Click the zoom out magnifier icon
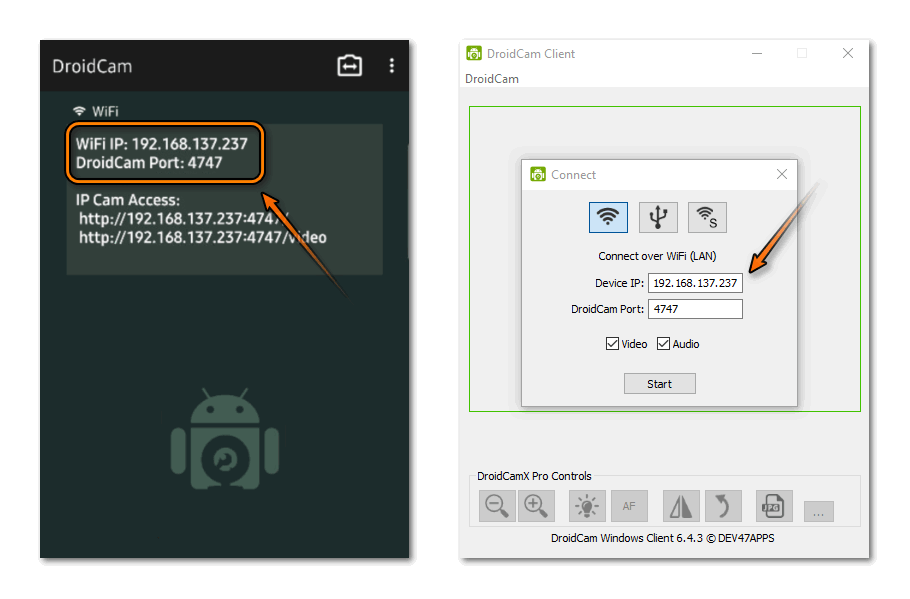 [497, 506]
